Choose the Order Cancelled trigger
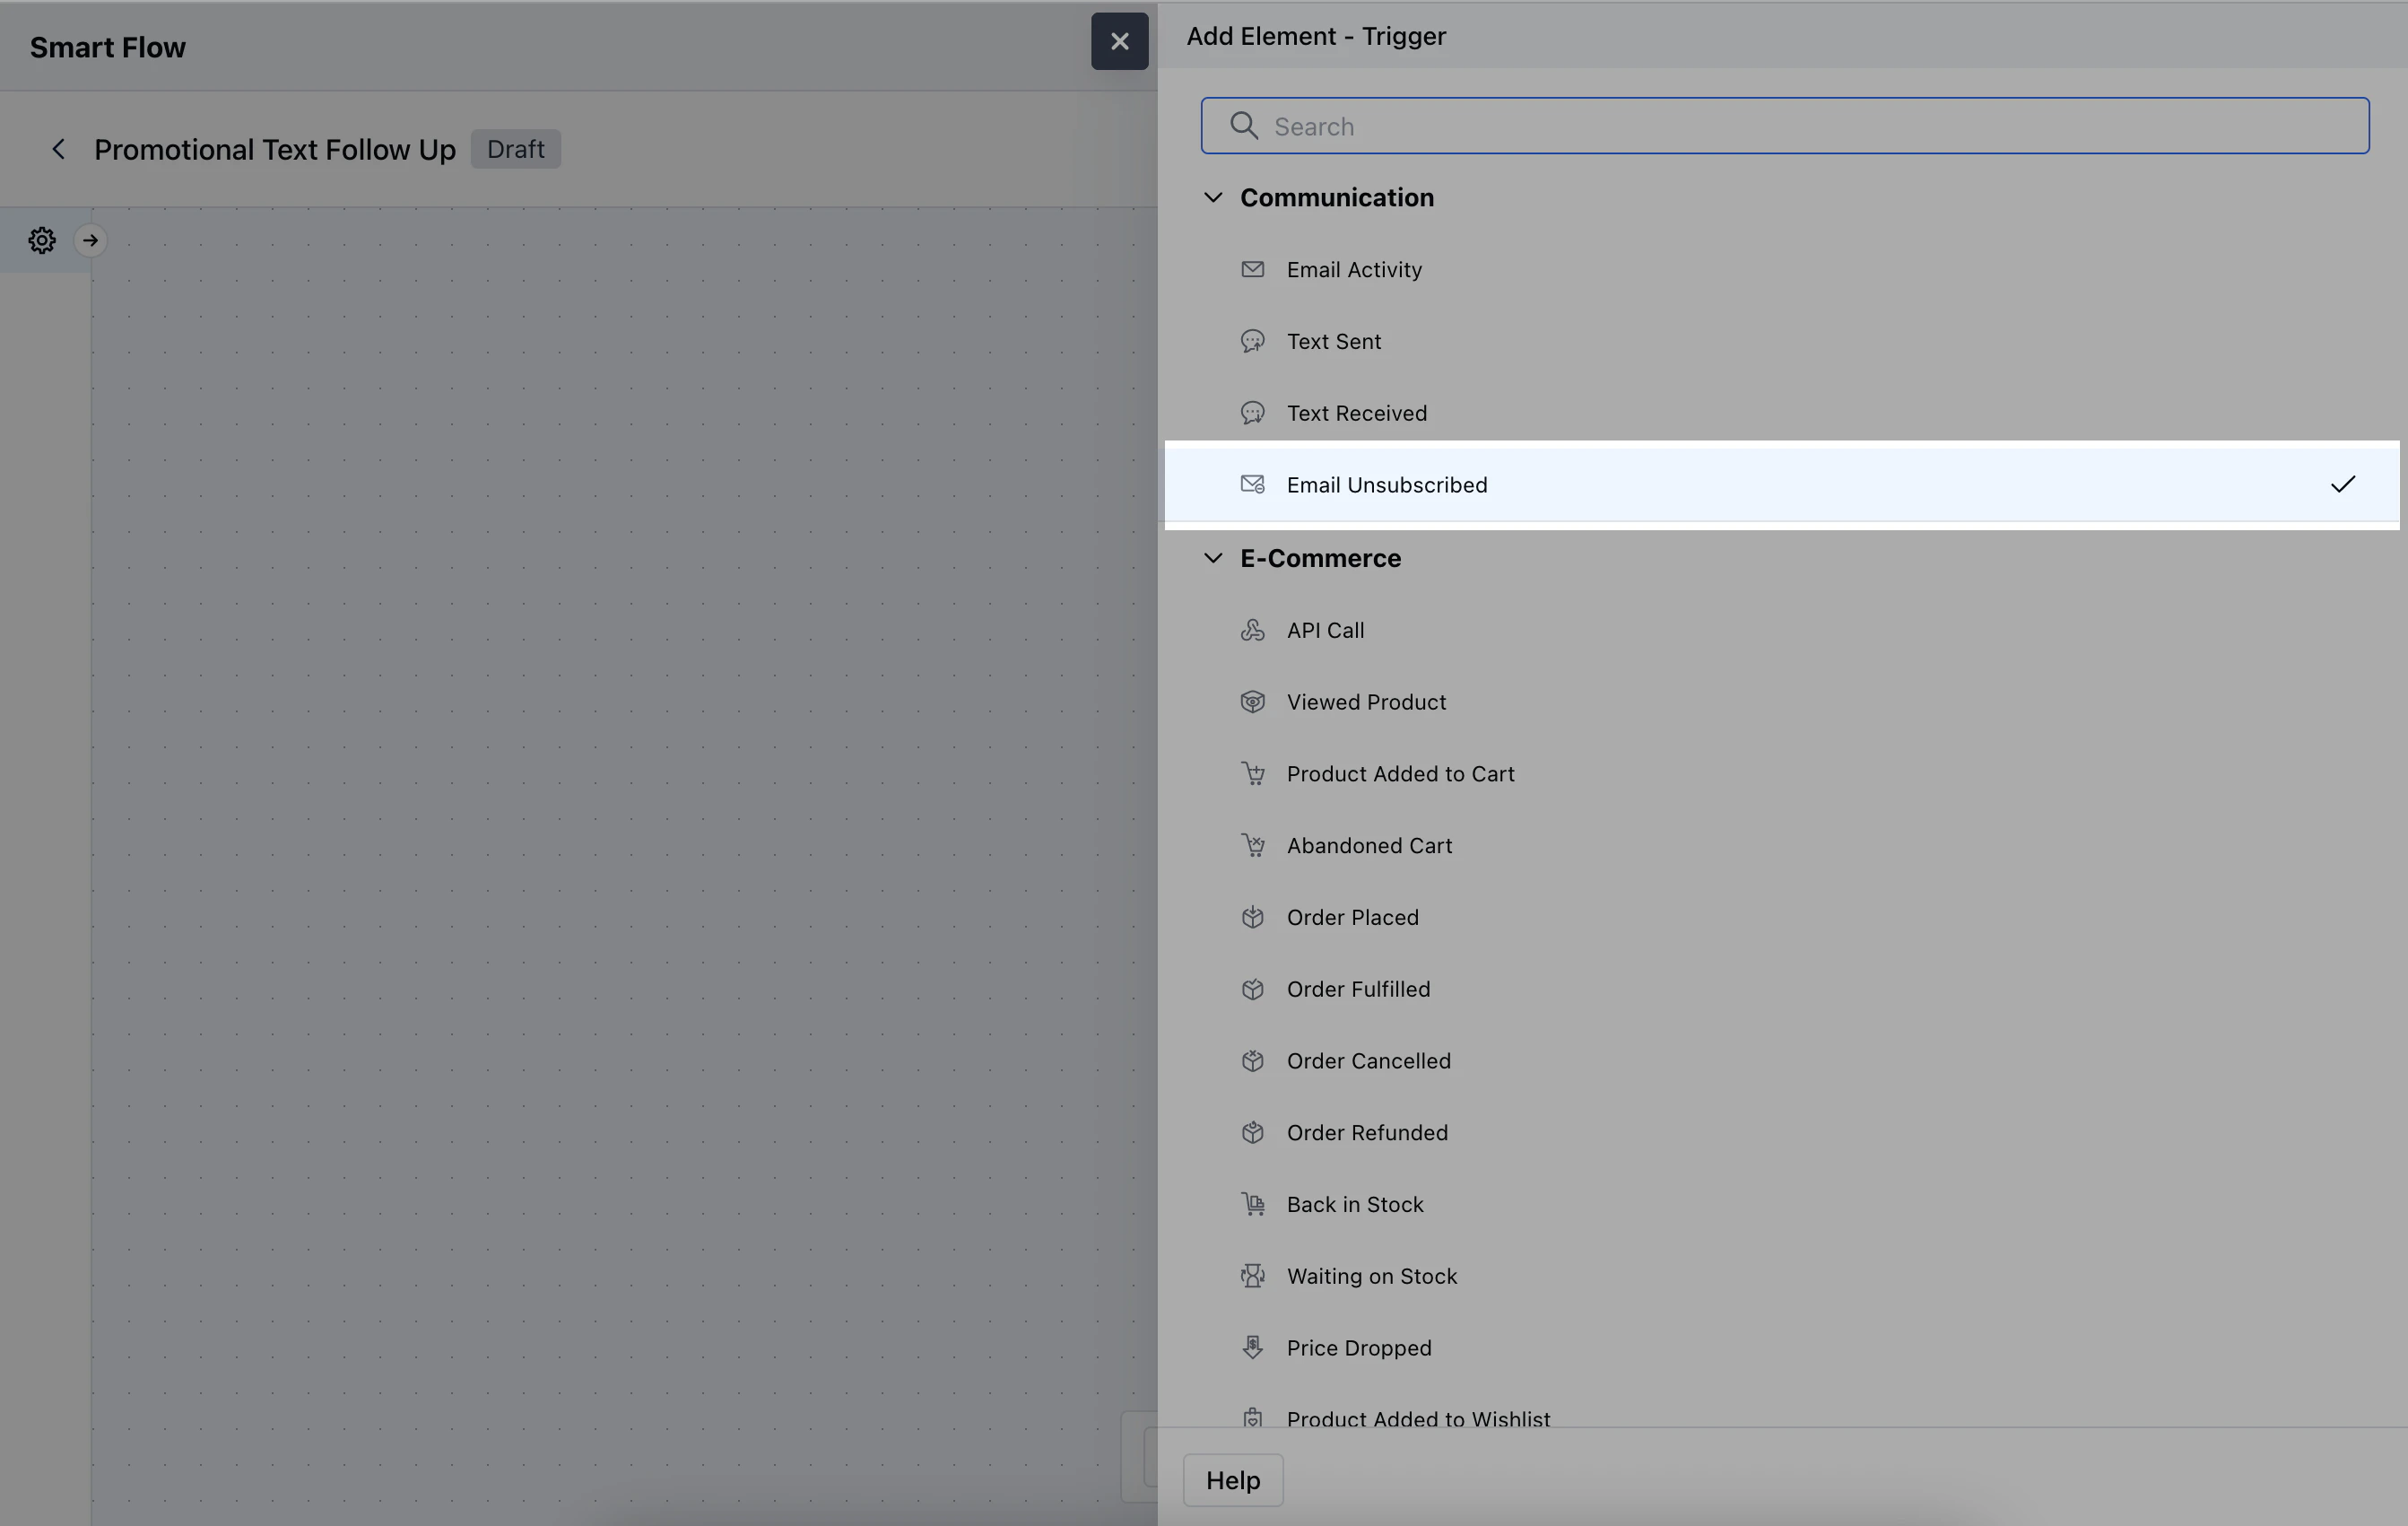 1781,1061
